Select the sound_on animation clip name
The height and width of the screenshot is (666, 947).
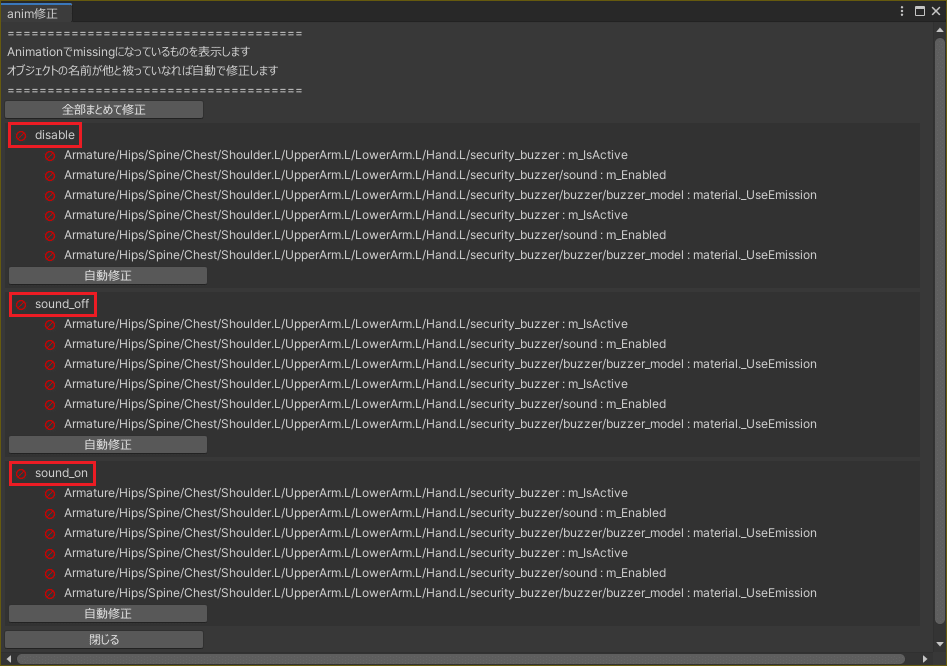click(62, 473)
